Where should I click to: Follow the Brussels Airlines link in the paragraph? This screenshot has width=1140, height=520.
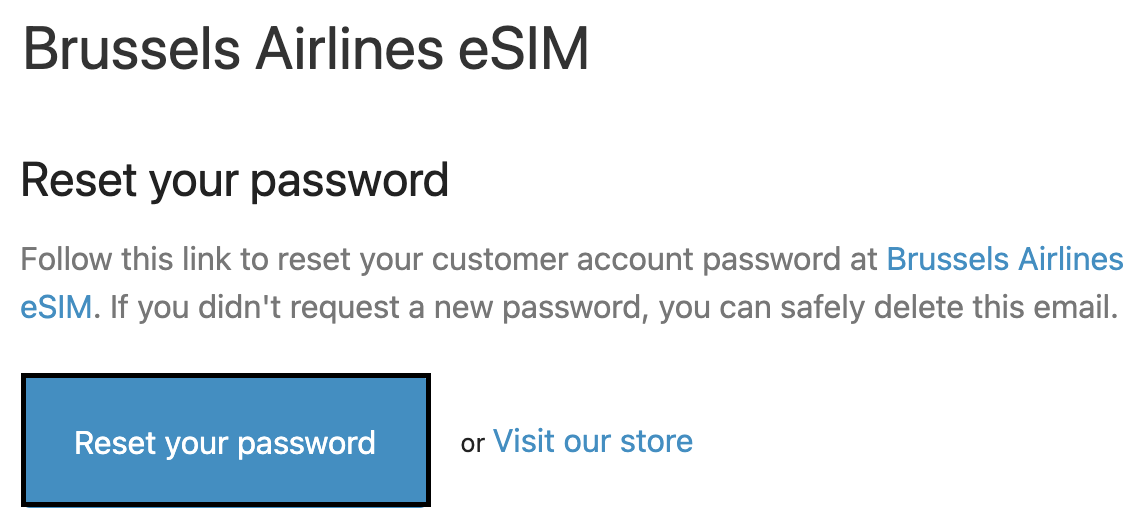coord(1005,260)
